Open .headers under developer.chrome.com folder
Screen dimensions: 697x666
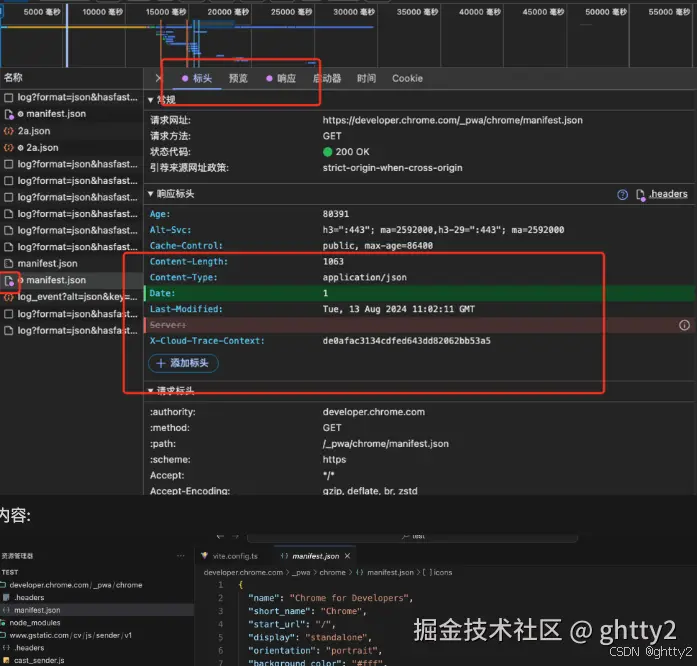coord(29,598)
